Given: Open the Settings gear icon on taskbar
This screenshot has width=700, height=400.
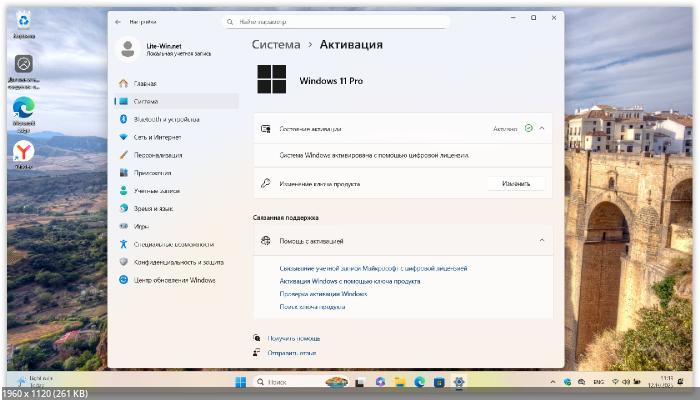Looking at the screenshot, I should click(x=459, y=382).
